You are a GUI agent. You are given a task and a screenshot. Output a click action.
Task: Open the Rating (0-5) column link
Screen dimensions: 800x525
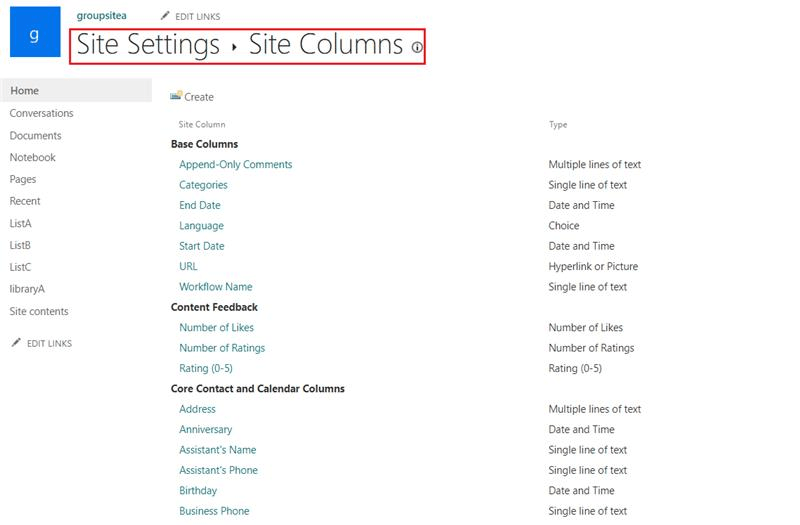coord(206,368)
